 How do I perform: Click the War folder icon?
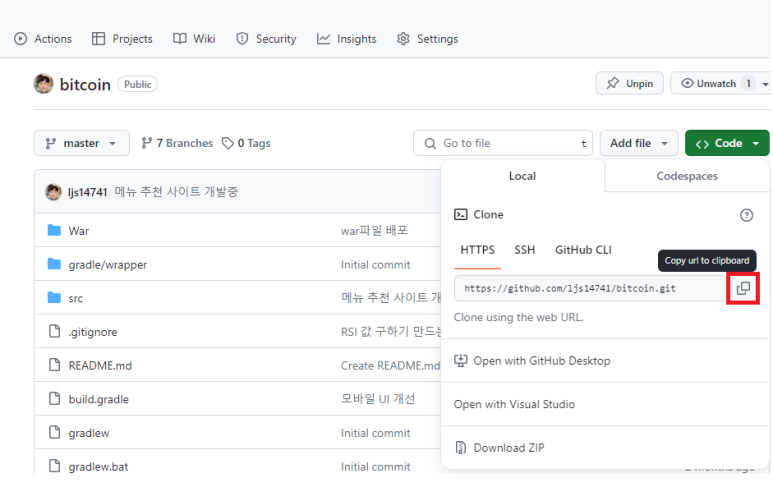point(54,230)
